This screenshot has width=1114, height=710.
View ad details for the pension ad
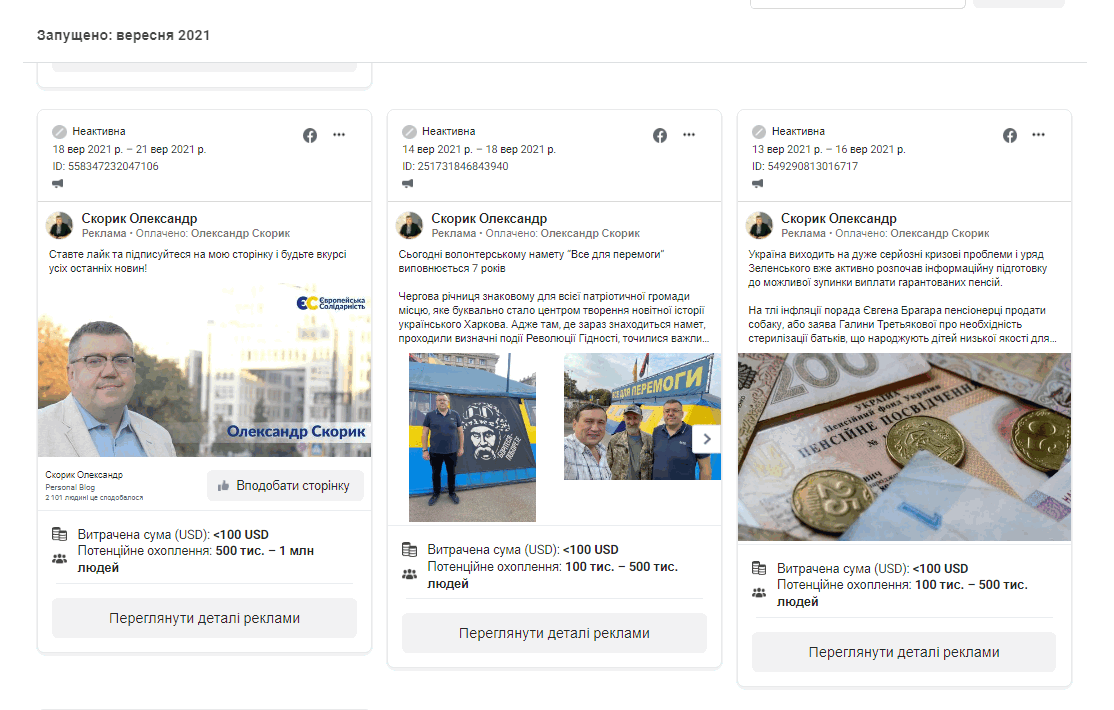pyautogui.click(x=904, y=652)
